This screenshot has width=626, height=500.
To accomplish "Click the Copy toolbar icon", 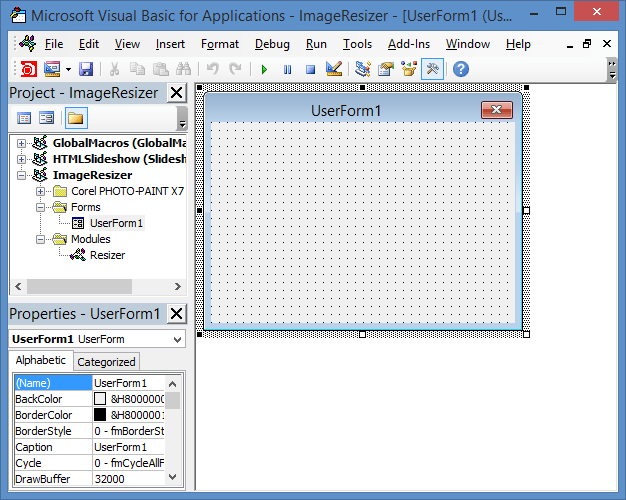I will [138, 69].
